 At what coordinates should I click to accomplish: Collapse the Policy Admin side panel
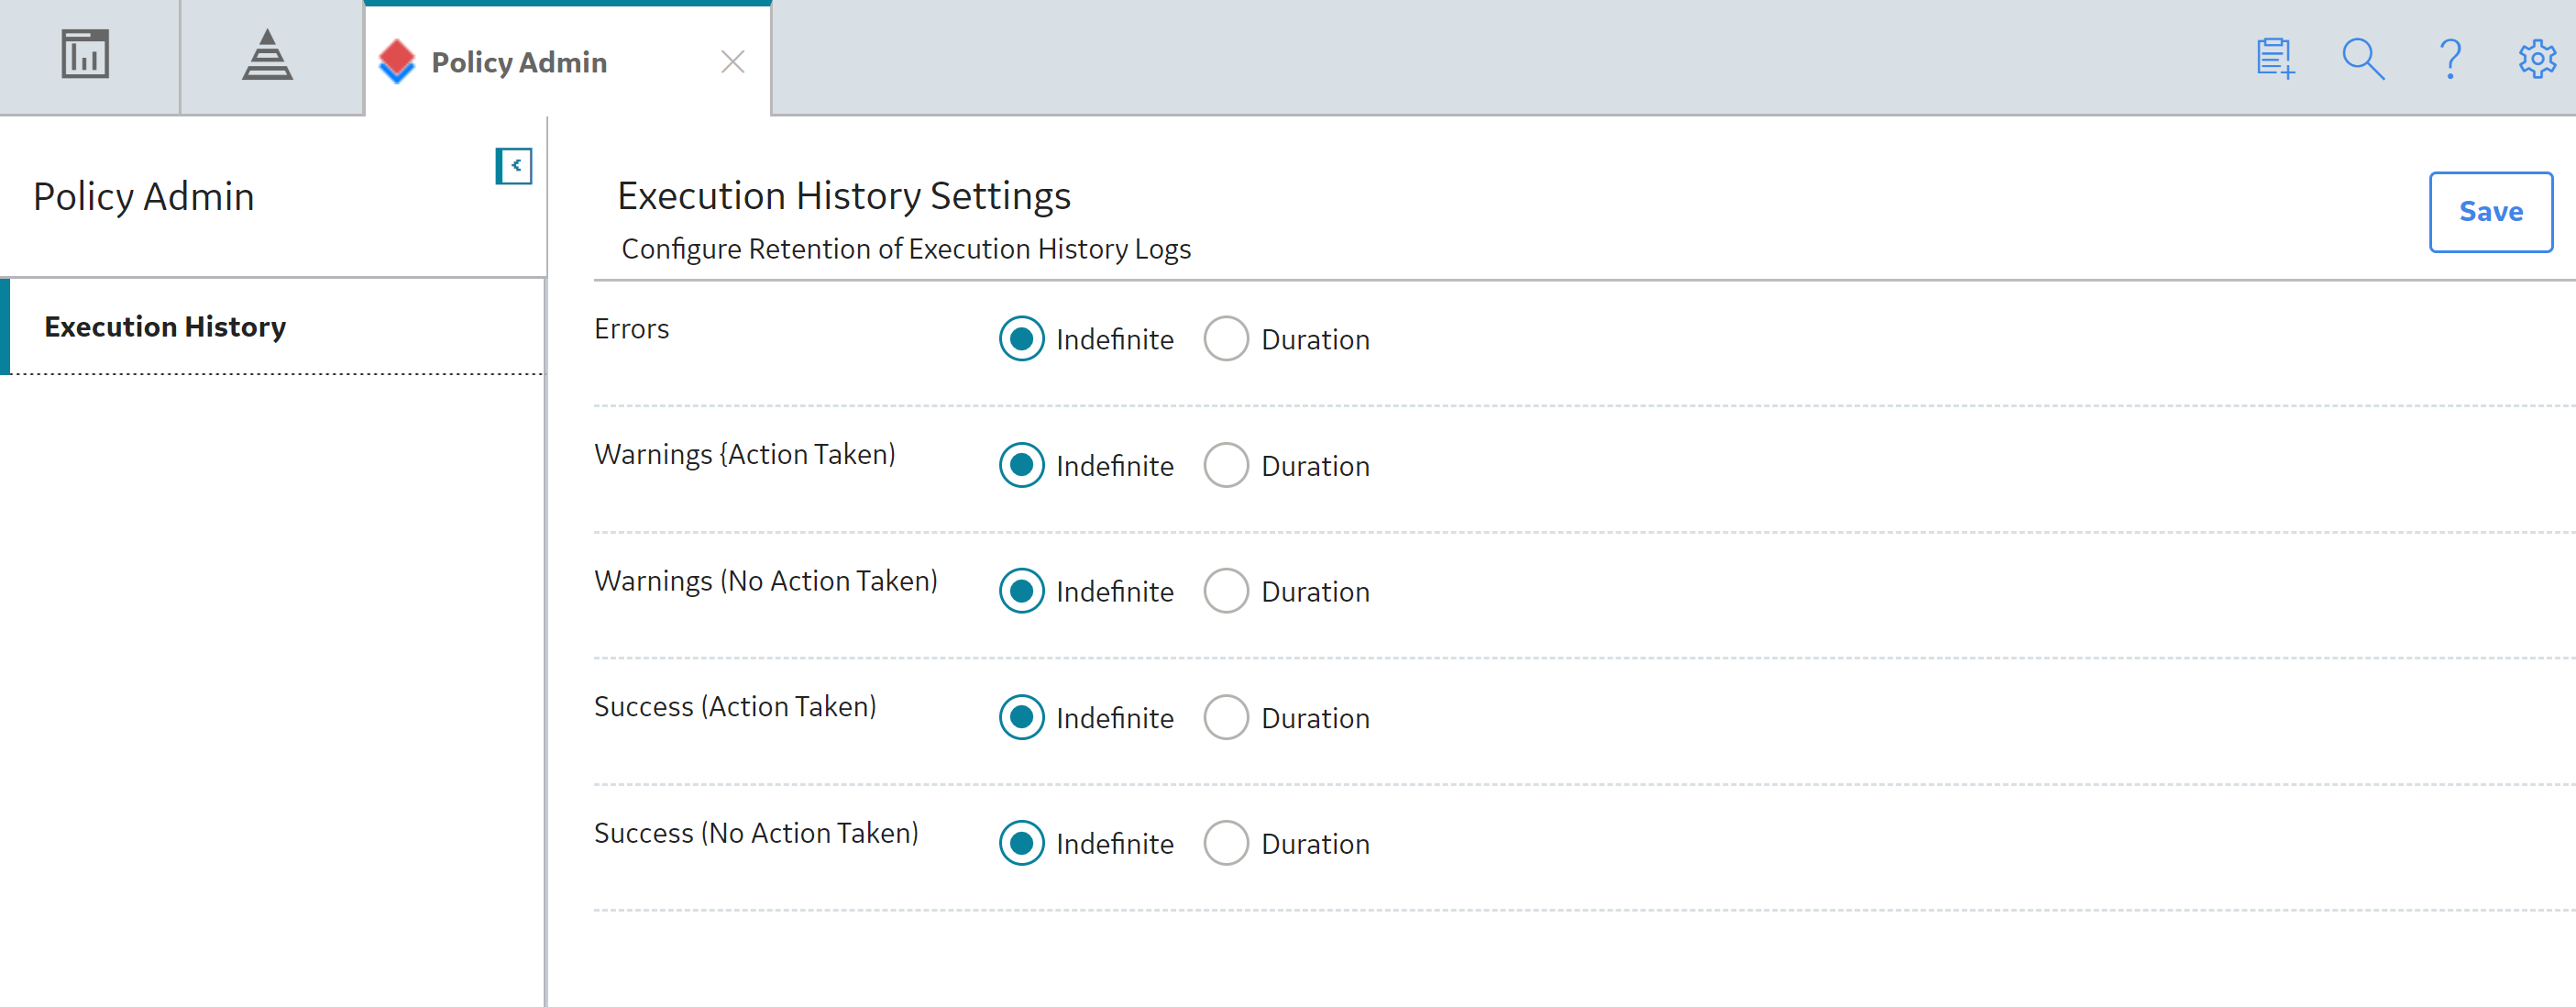(x=514, y=166)
